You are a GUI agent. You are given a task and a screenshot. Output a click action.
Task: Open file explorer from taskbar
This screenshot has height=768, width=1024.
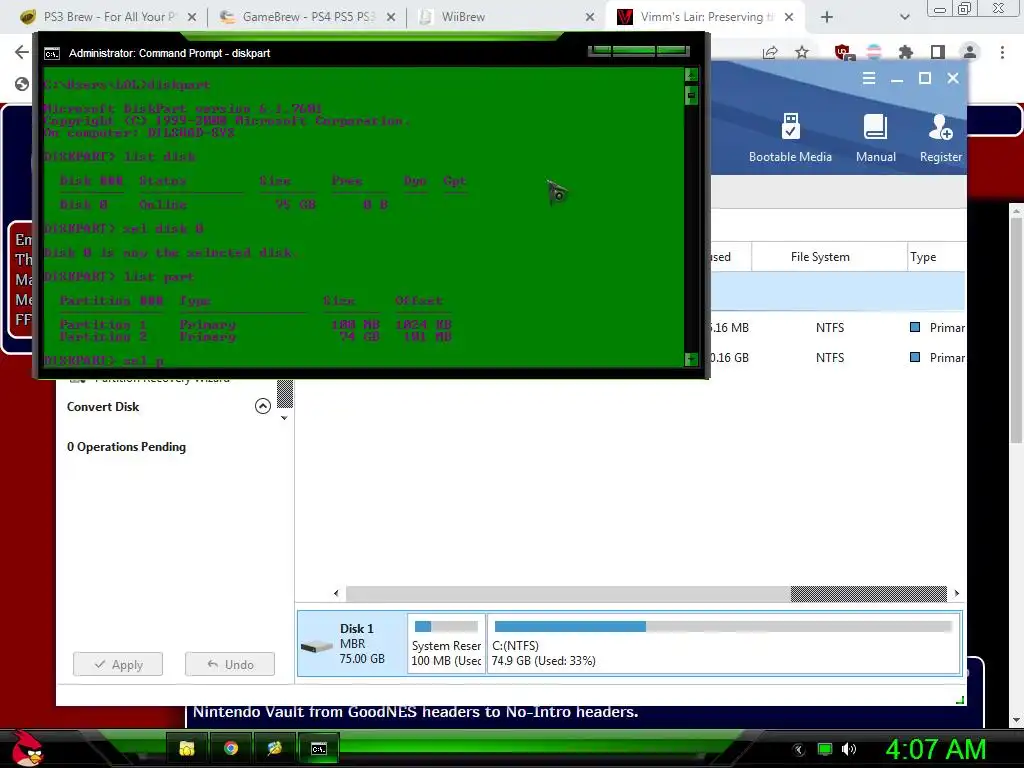[187, 748]
